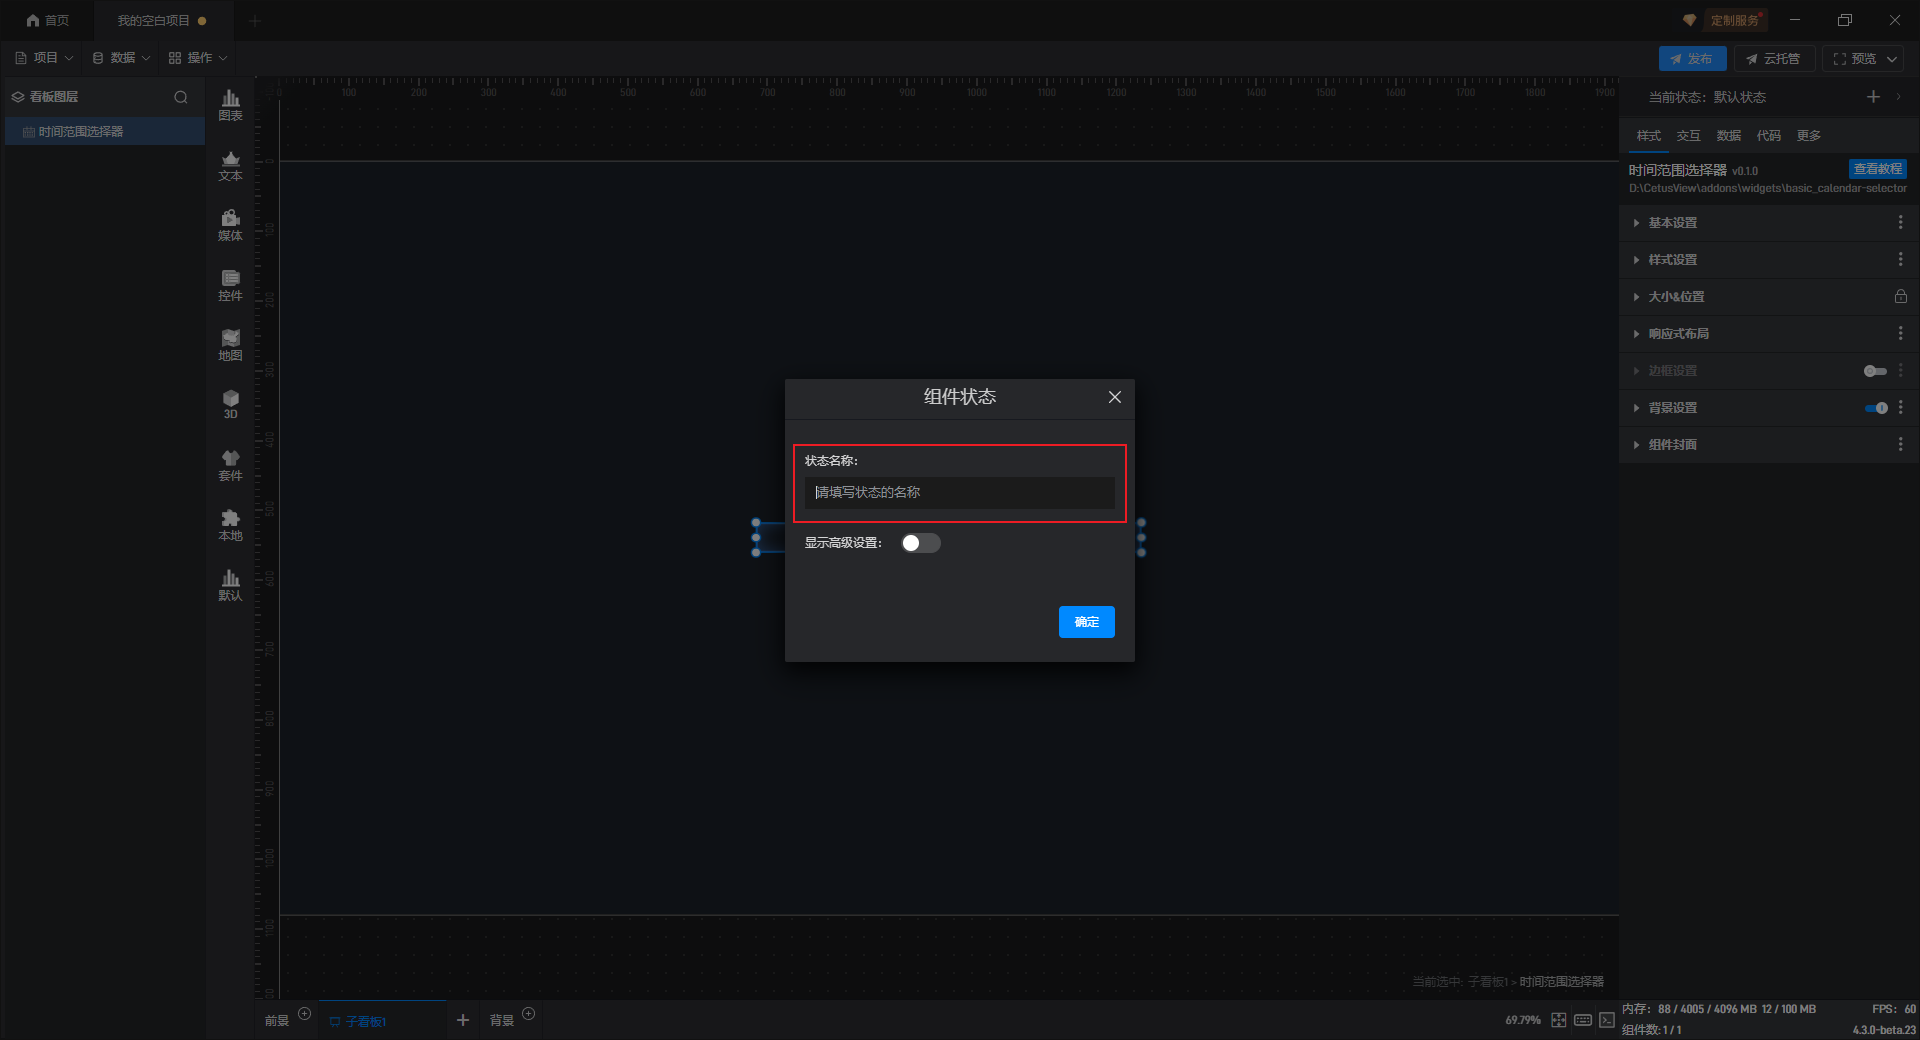Go to 首页 home tab
Viewport: 1920px width, 1040px height.
(x=48, y=20)
